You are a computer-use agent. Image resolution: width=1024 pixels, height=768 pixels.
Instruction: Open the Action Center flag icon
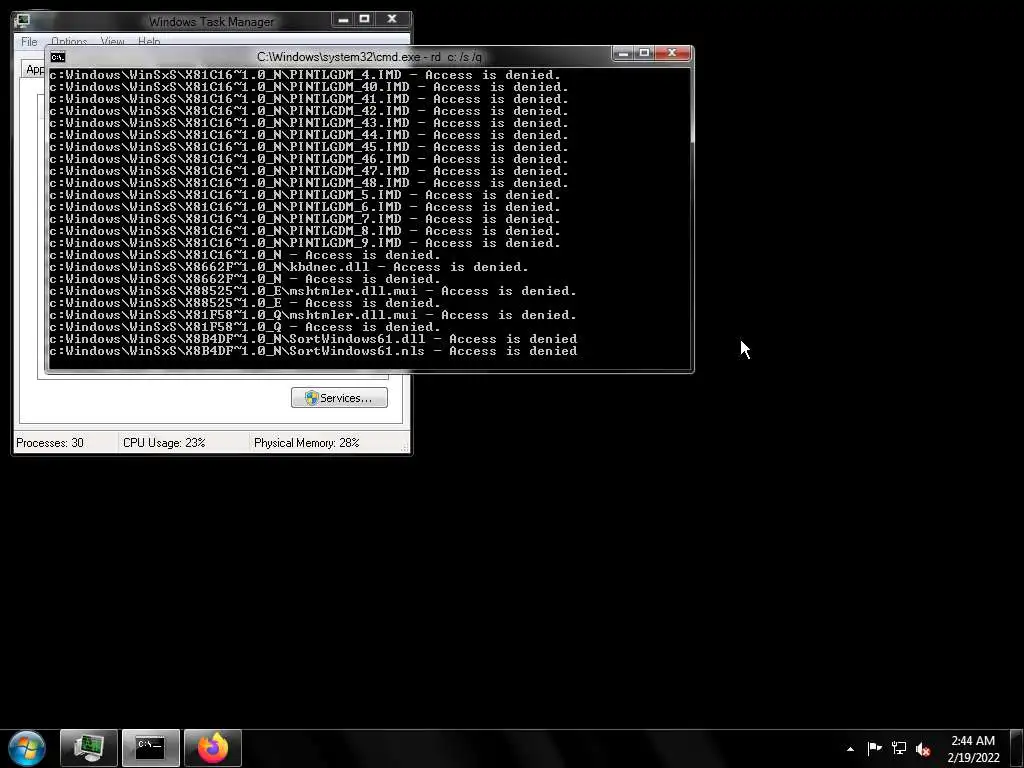tap(874, 748)
